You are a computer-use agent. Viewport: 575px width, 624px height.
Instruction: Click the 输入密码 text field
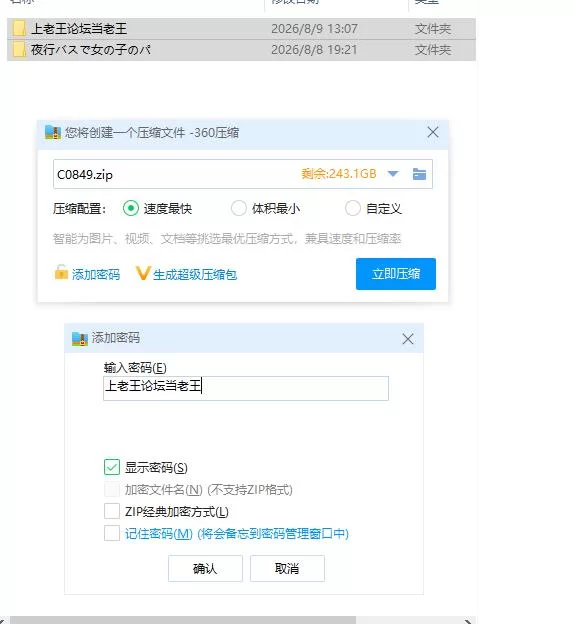246,388
